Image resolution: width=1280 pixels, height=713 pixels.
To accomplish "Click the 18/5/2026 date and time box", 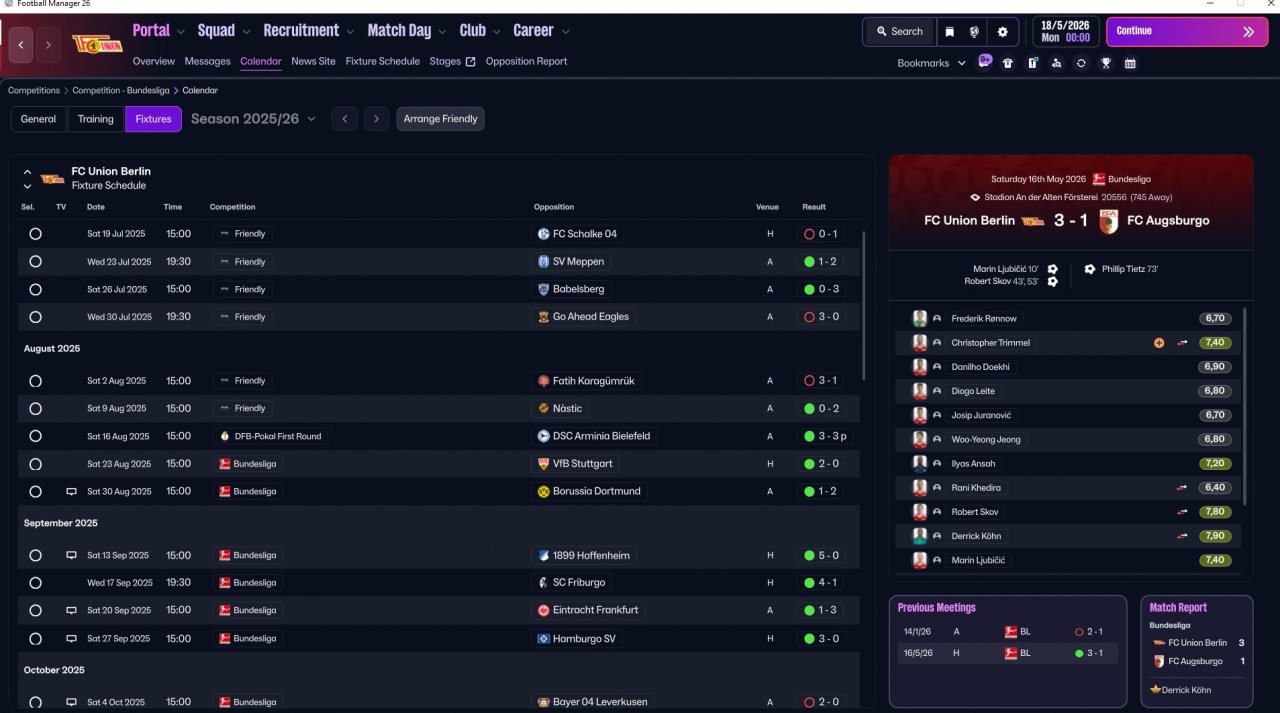I will click(x=1064, y=32).
